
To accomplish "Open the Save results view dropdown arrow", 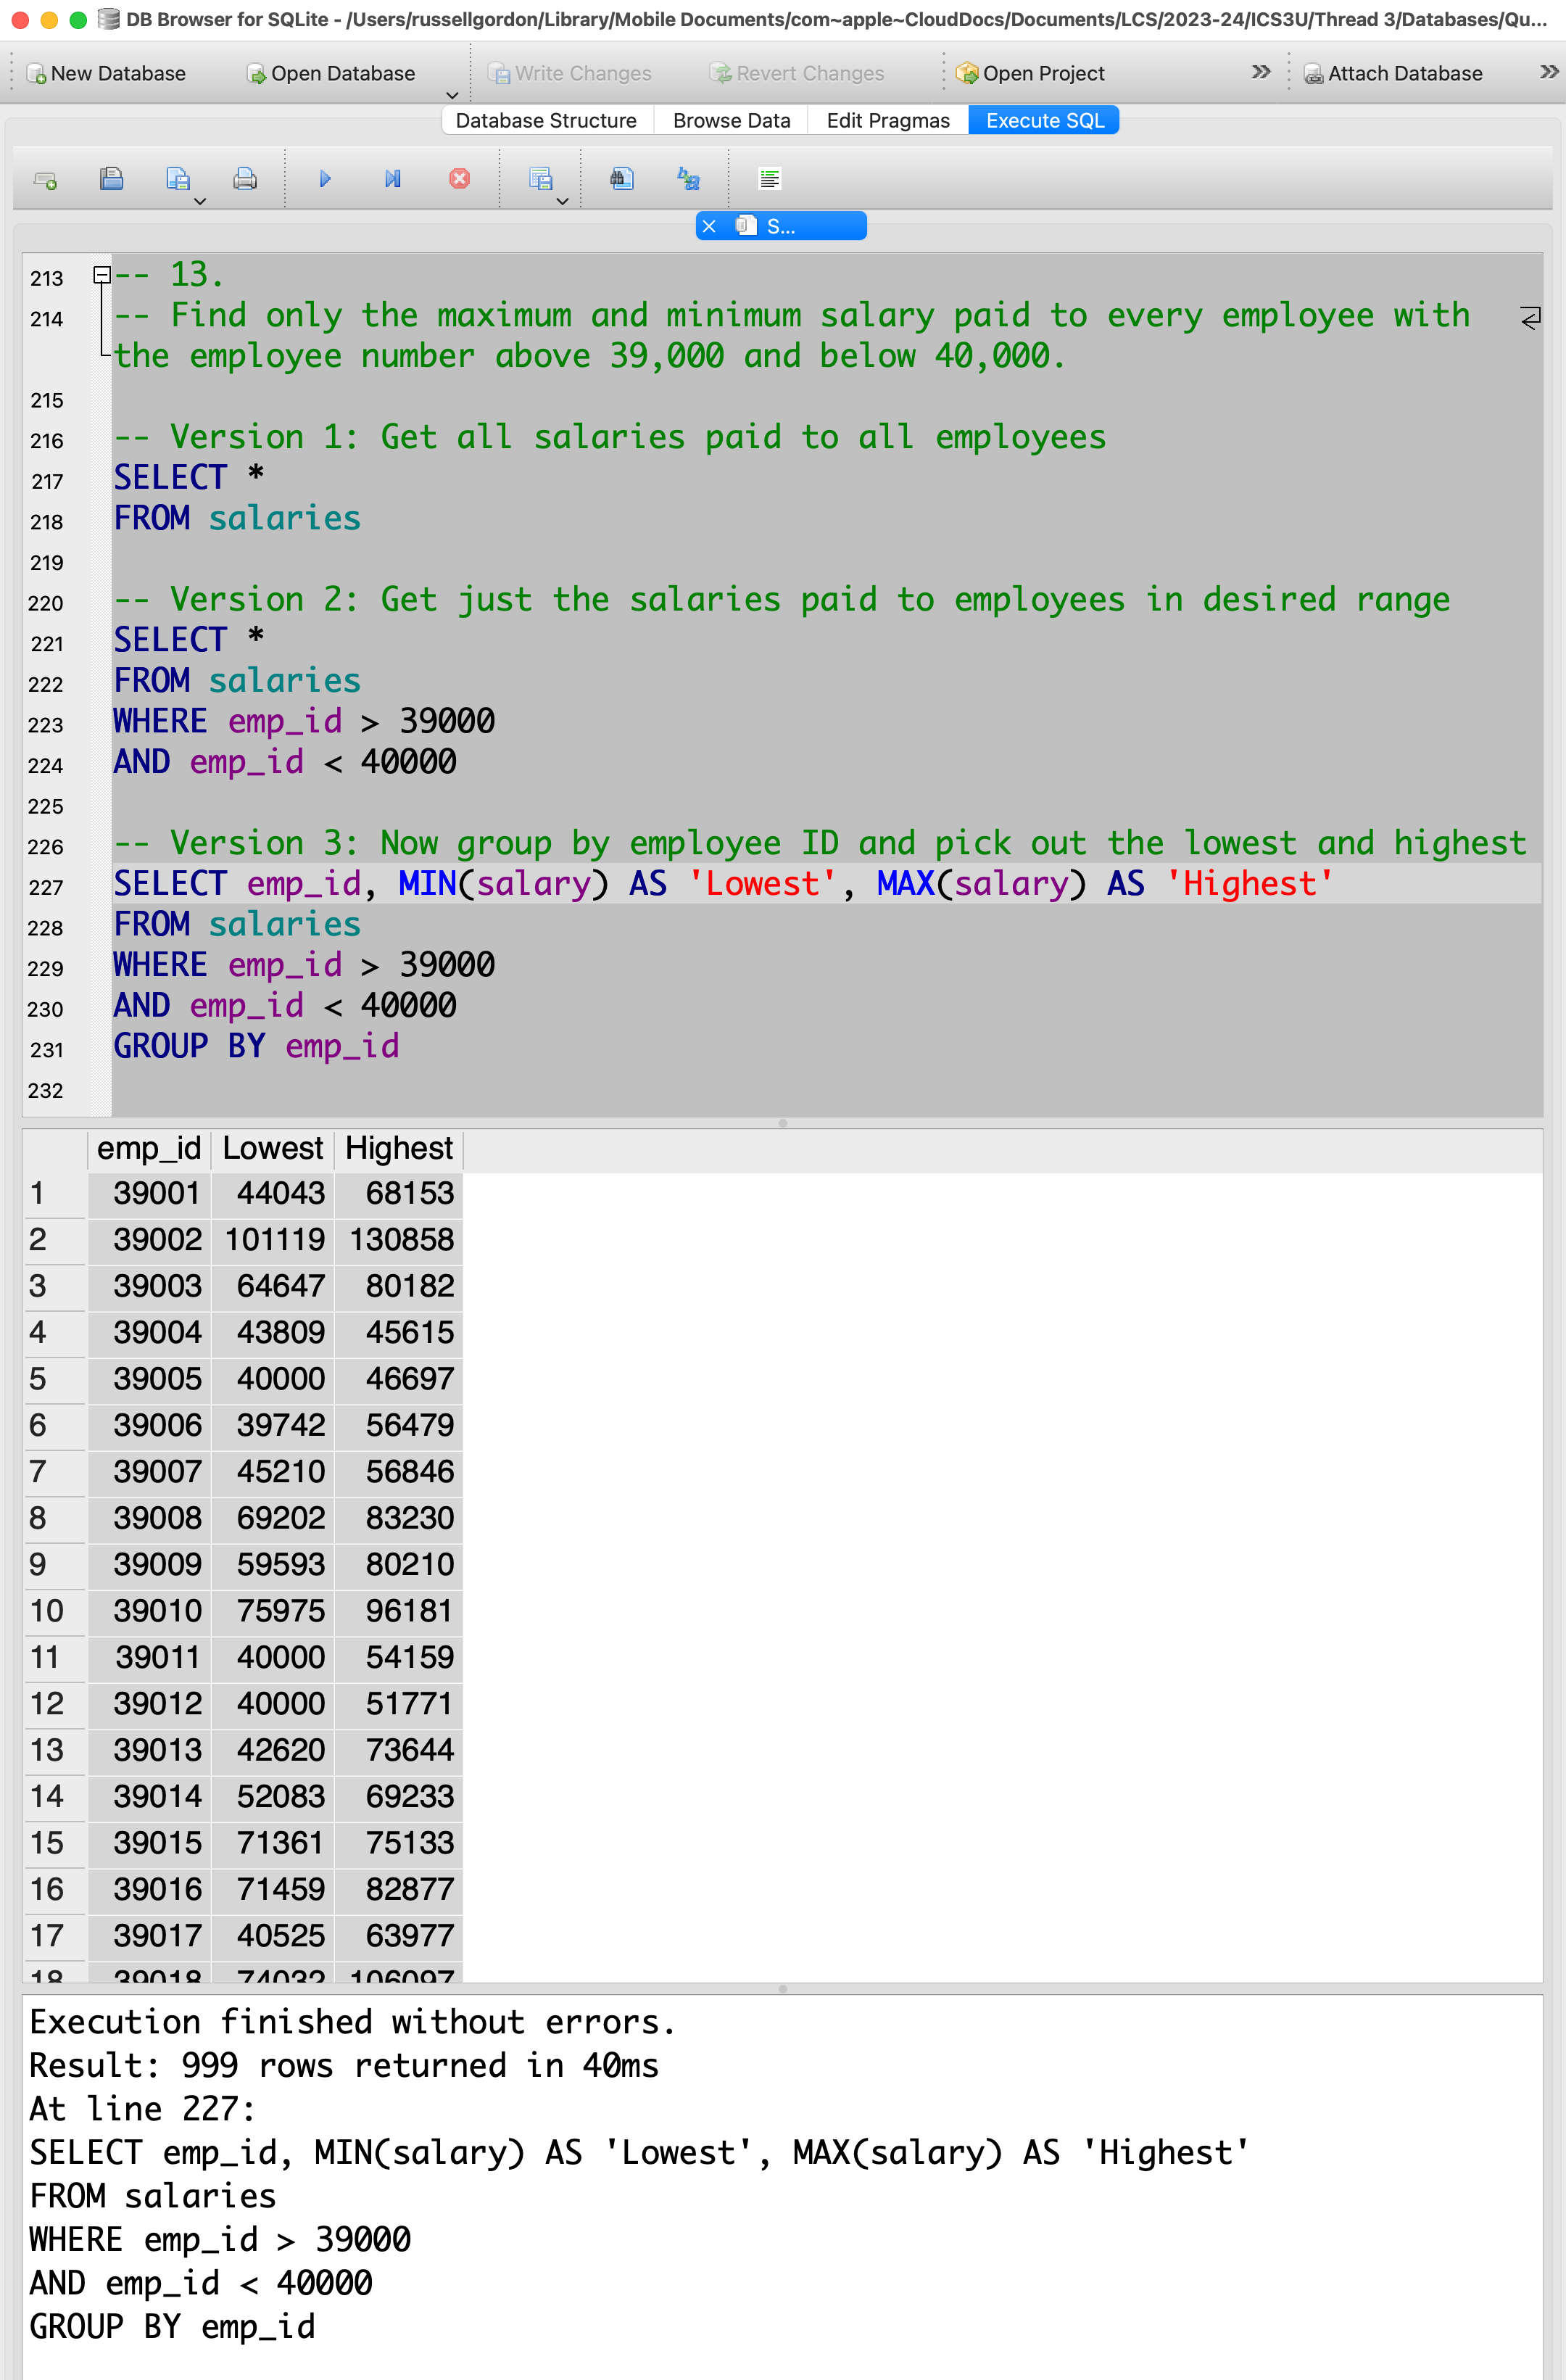I will (x=562, y=201).
